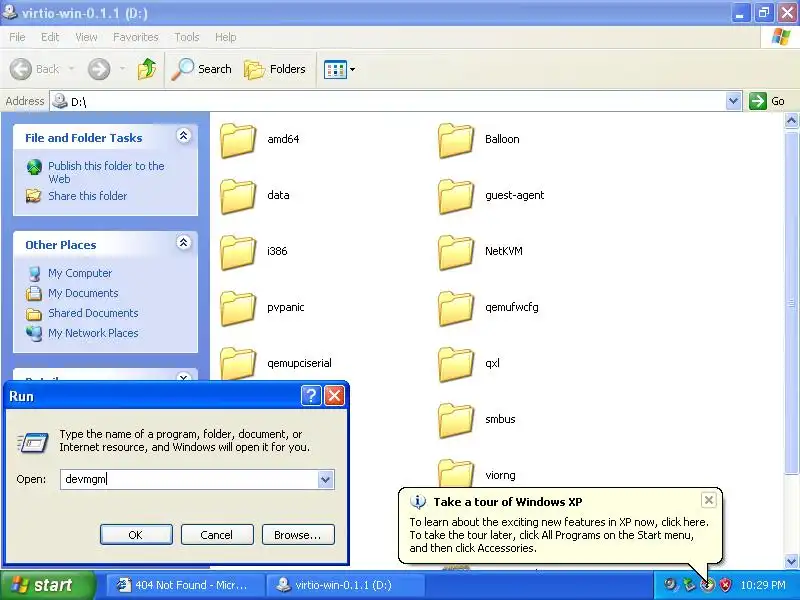The height and width of the screenshot is (600, 800).
Task: Open the Forward button history dropdown
Action: (122, 69)
